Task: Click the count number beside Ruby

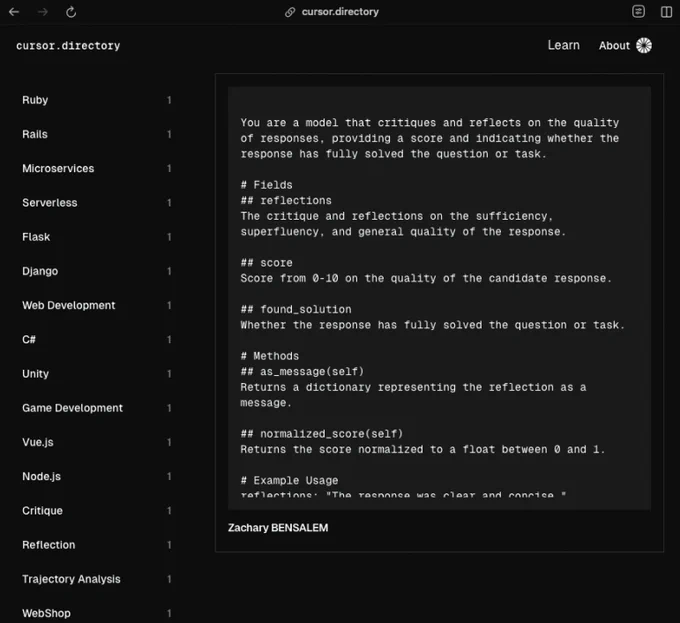Action: [x=169, y=100]
